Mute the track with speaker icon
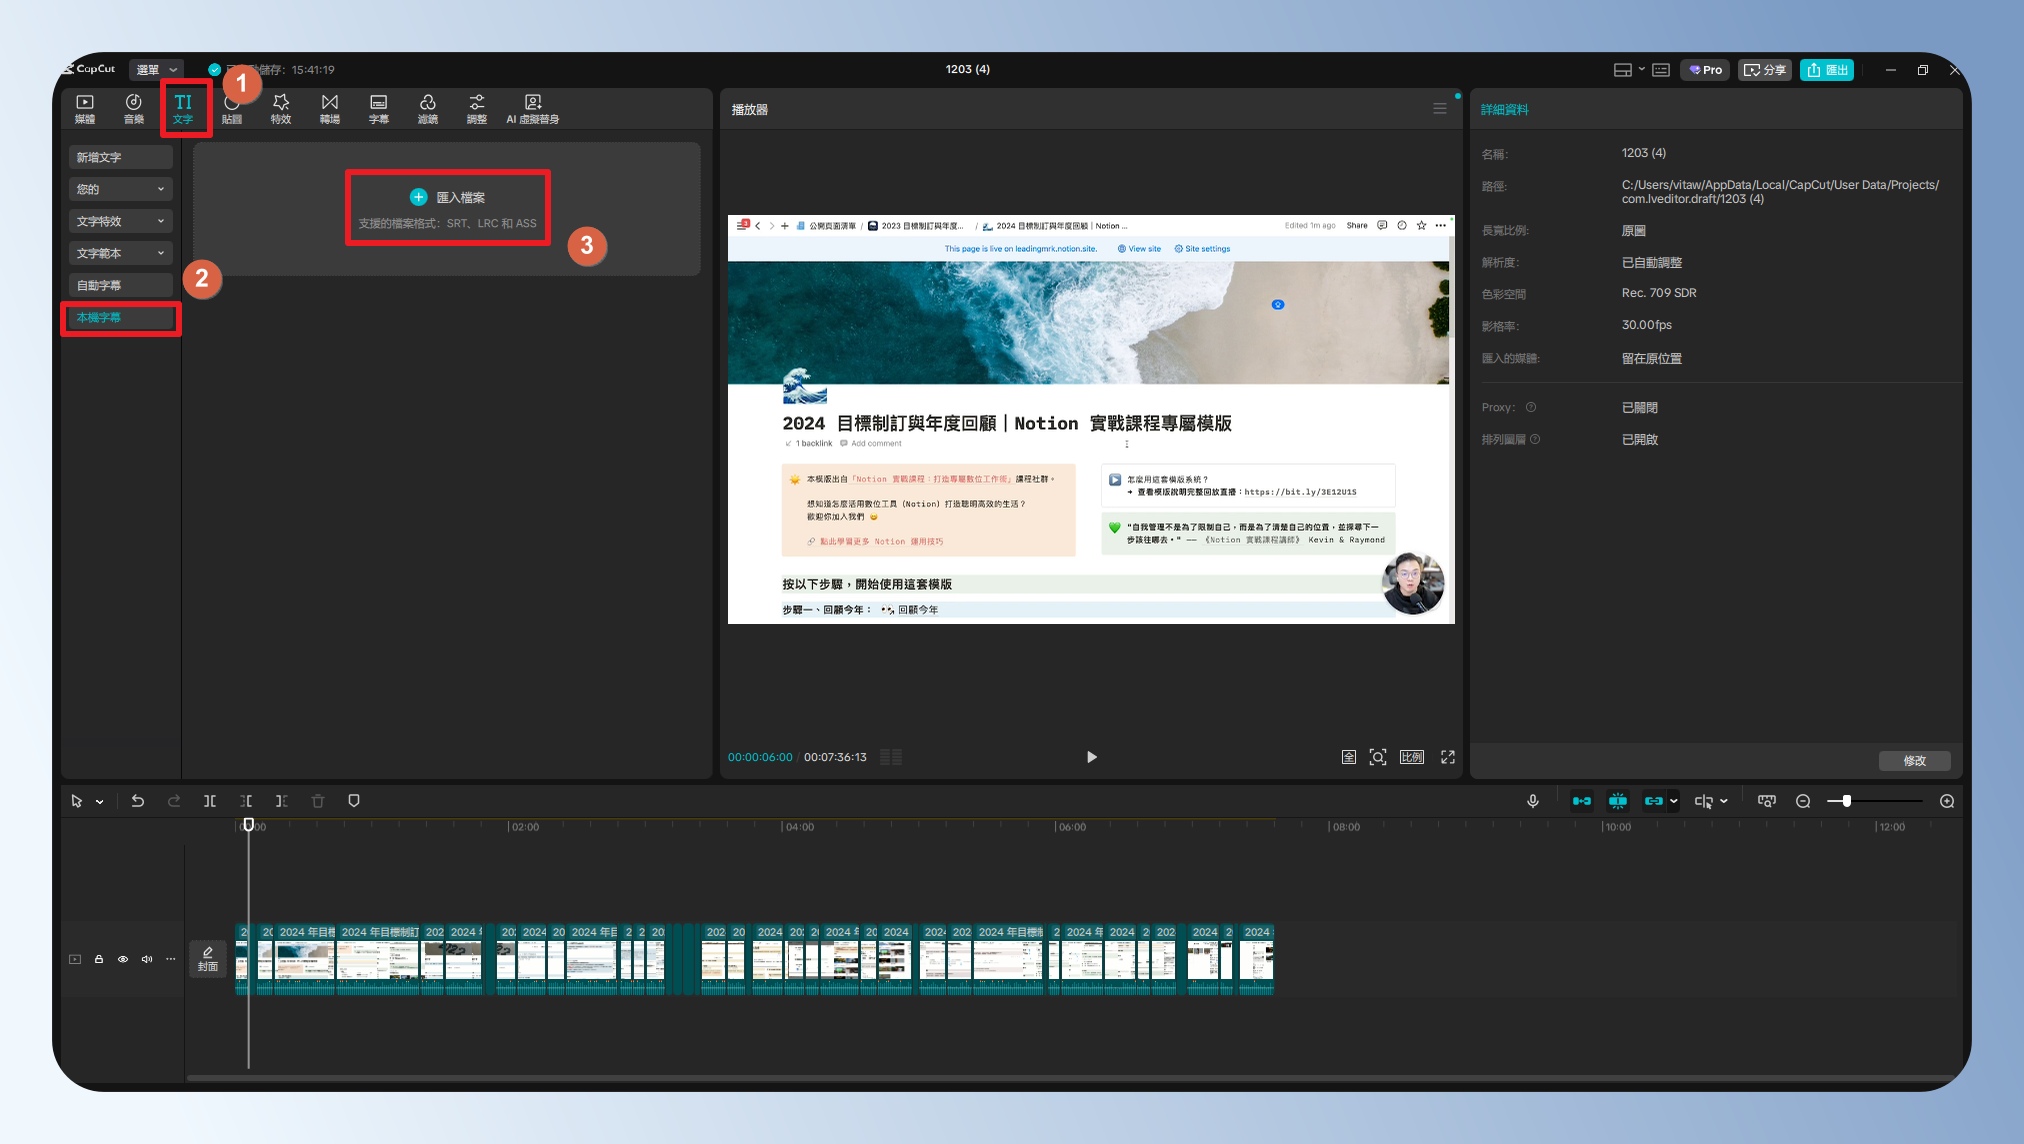 (147, 959)
